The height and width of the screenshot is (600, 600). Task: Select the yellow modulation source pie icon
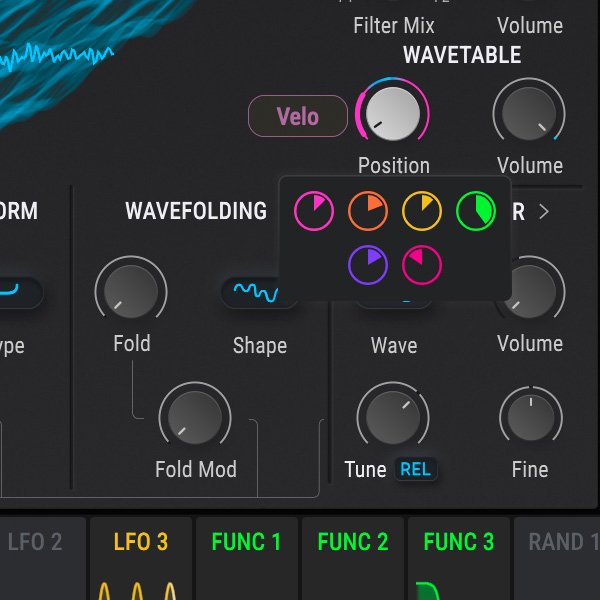tap(421, 212)
